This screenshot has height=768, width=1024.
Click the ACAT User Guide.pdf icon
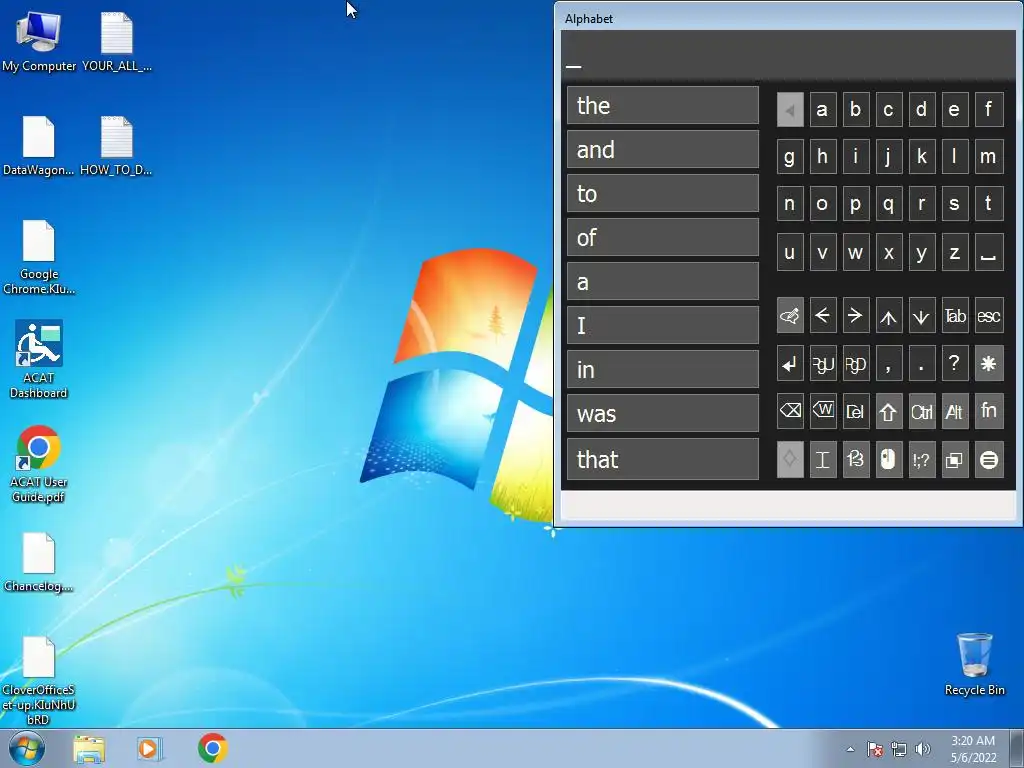click(x=39, y=464)
